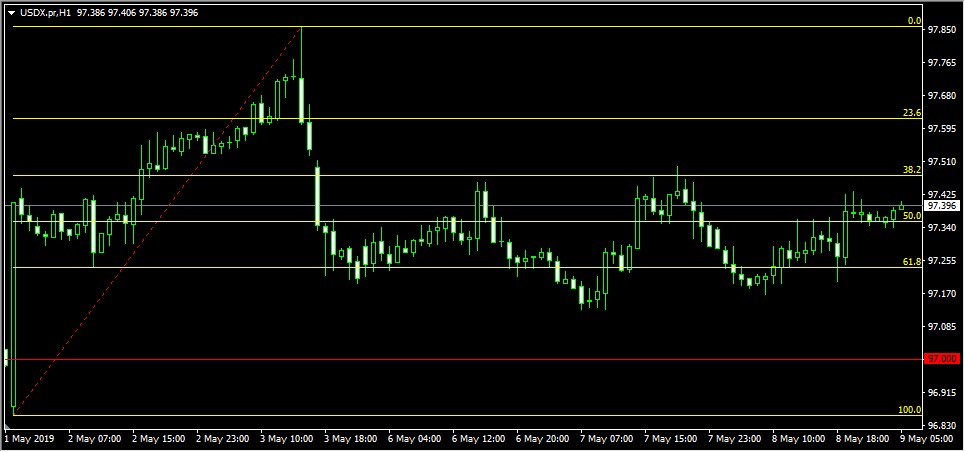Click the 96.915 price scale label
Viewport: 965px width, 452px height.
coord(942,392)
